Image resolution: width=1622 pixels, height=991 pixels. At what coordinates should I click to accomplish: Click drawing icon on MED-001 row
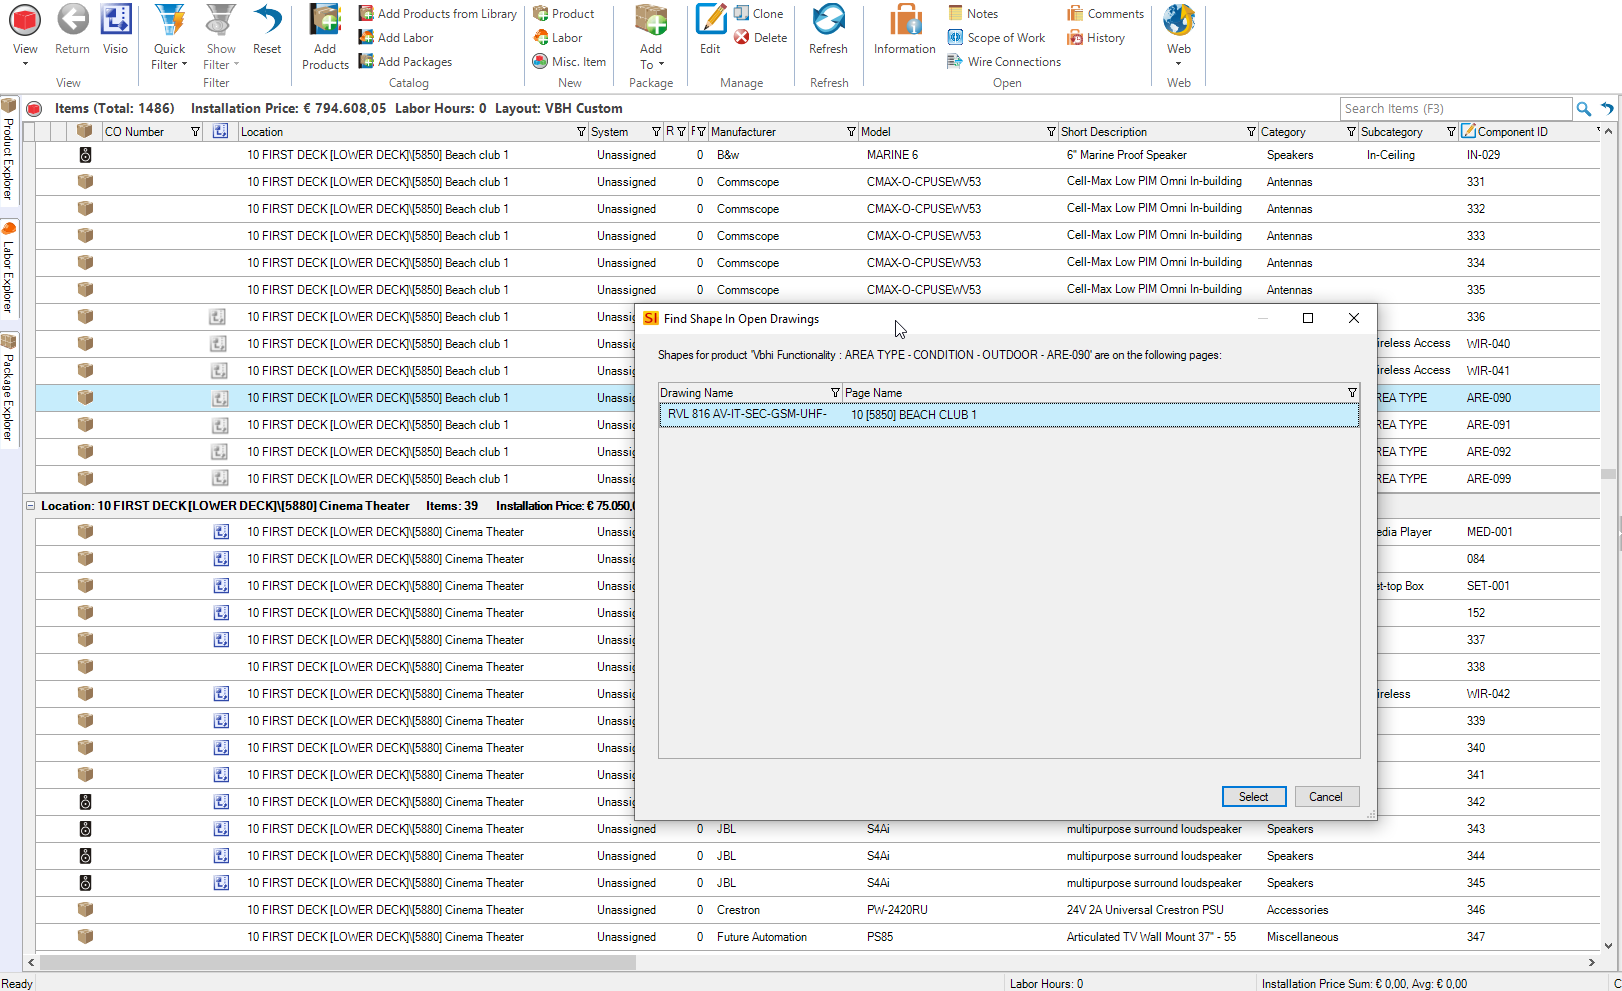(221, 532)
